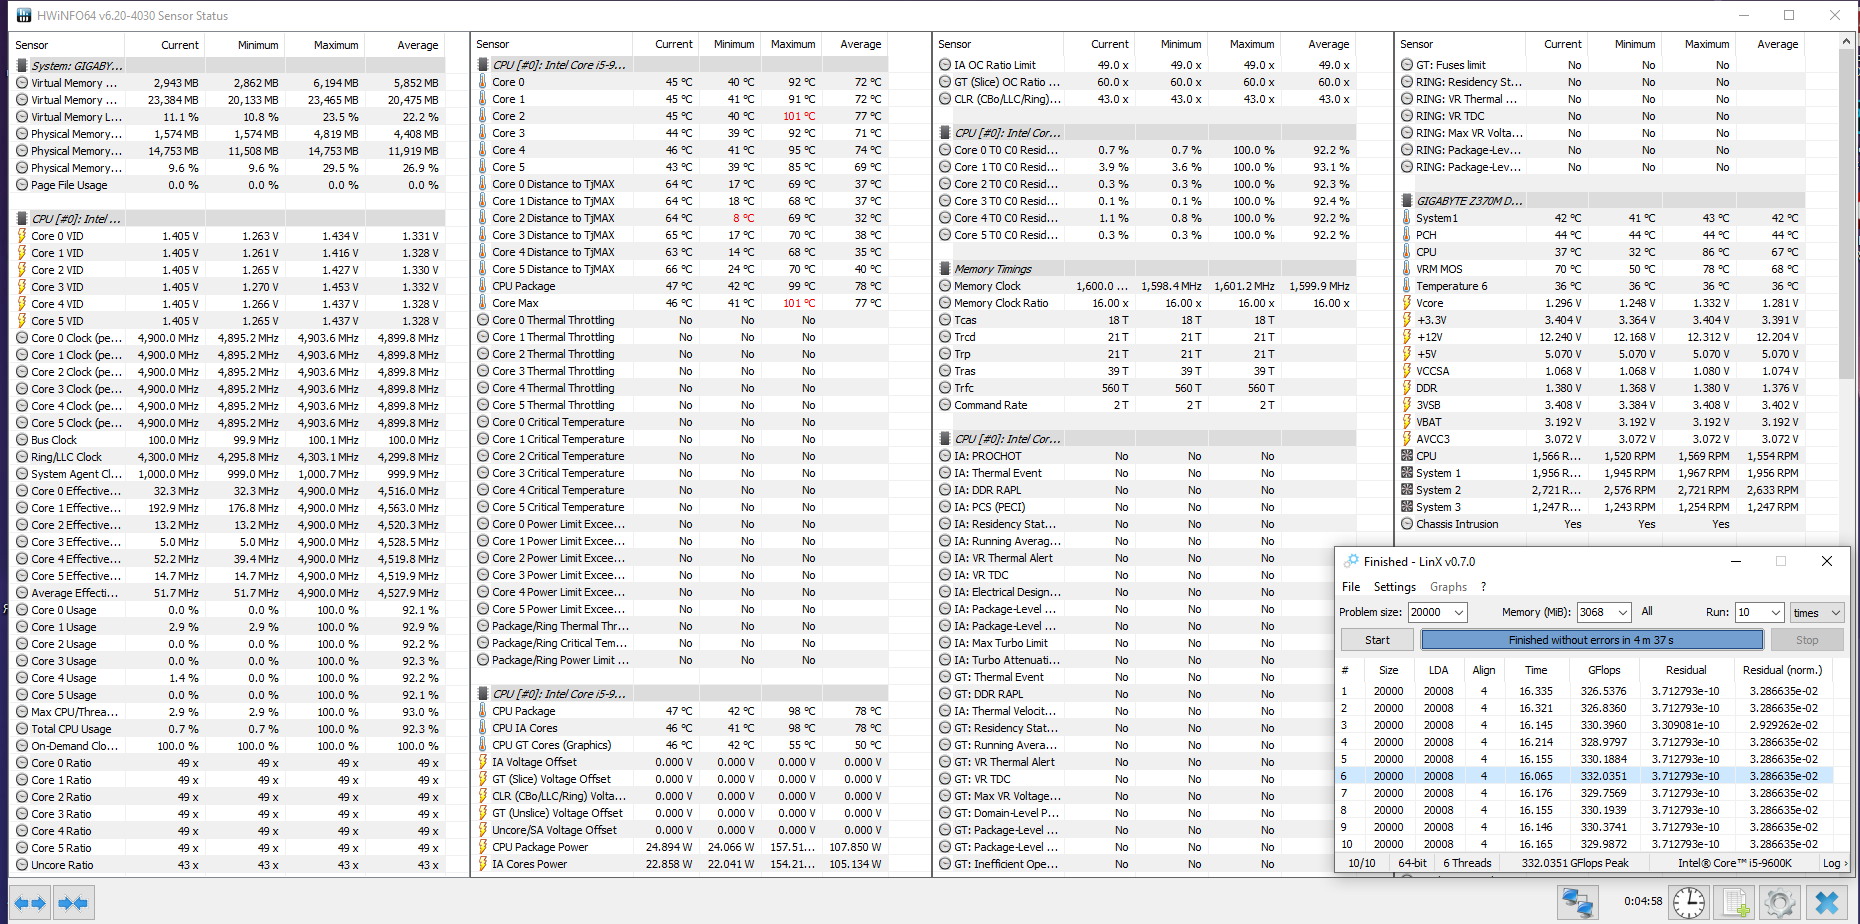Screen dimensions: 1860x924
Task: Click the icon beside IA: PROCHOT
Action: pyautogui.click(x=945, y=456)
